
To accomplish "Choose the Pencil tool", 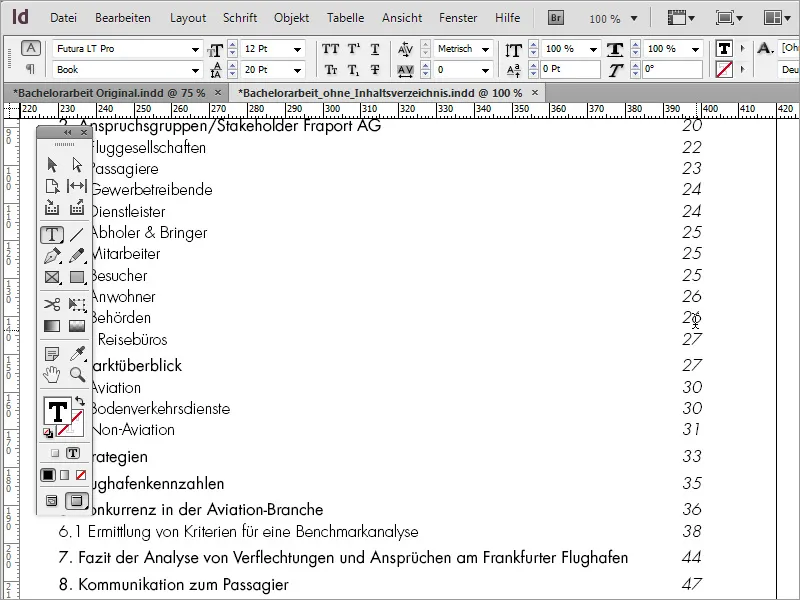I will 77,256.
